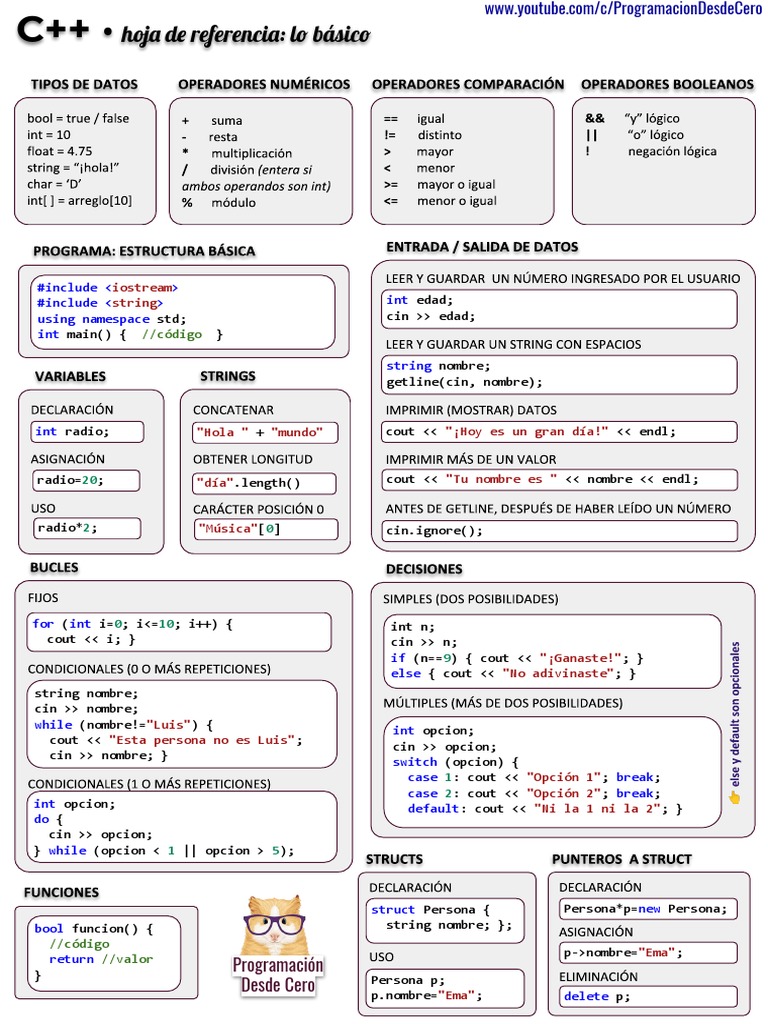The height and width of the screenshot is (1024, 768).
Task: Click the 'BUCLES' section heading
Action: coord(54,568)
